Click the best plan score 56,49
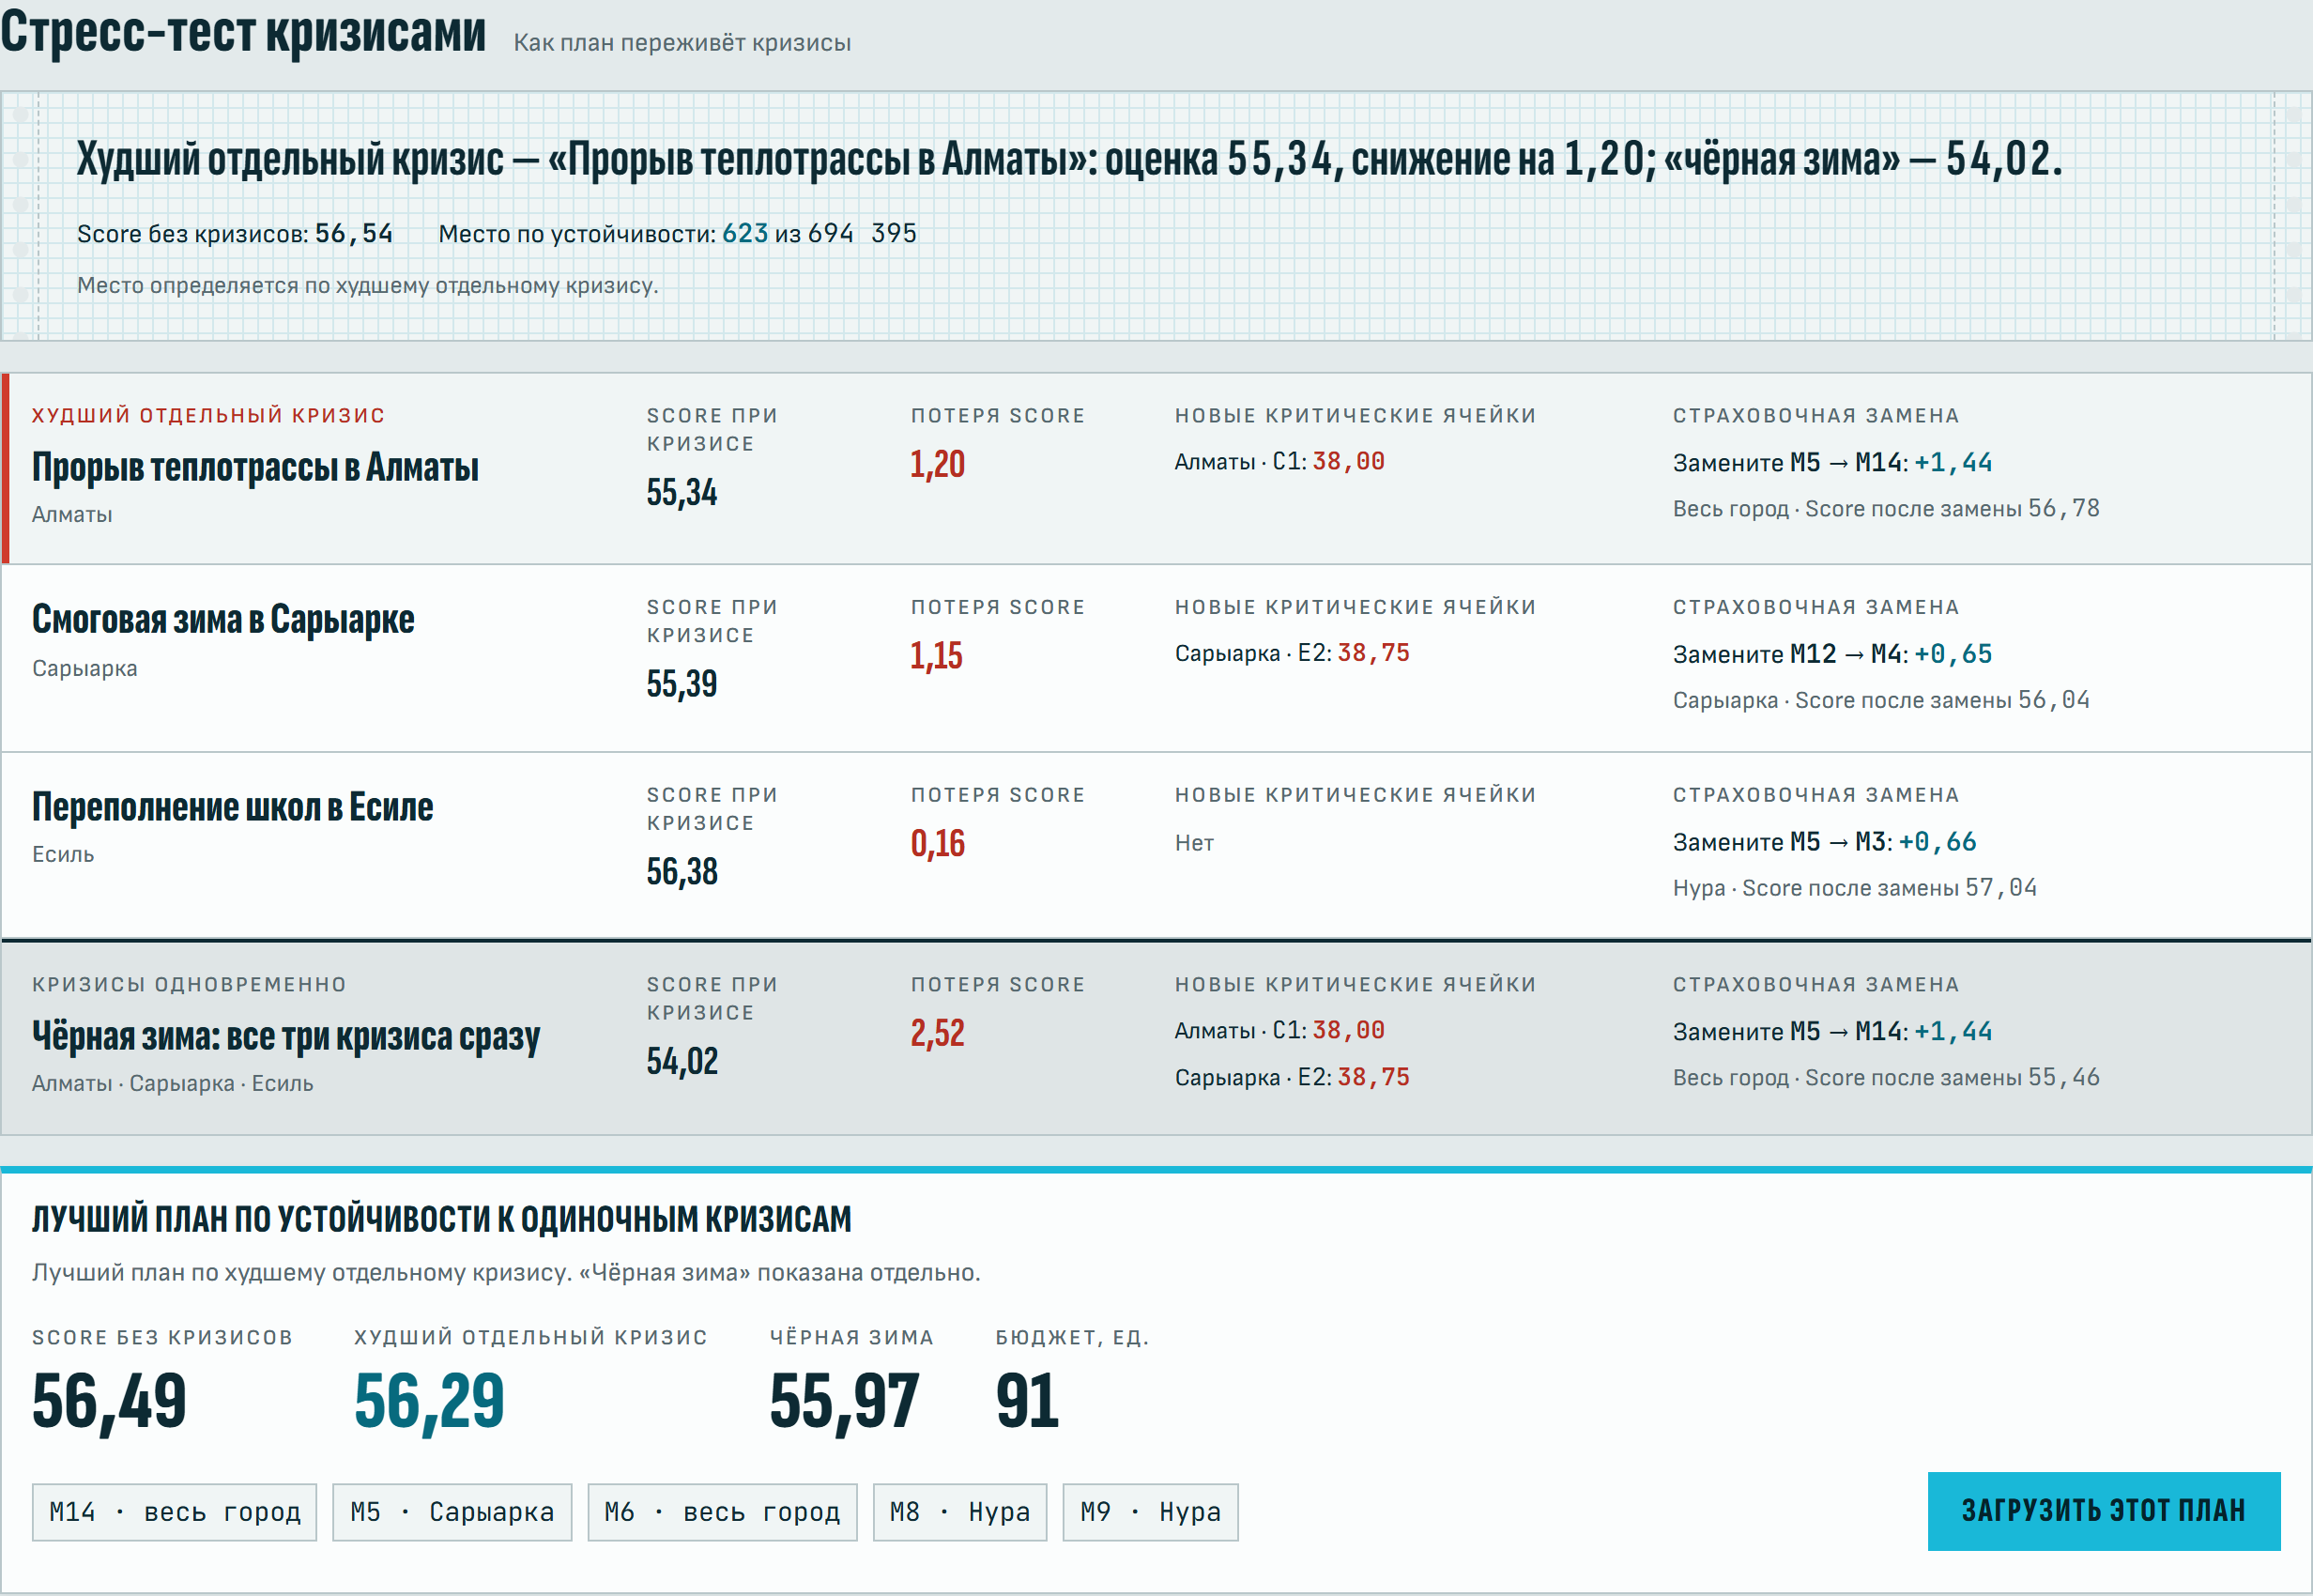Screen dimensions: 2313x1596 109,1401
